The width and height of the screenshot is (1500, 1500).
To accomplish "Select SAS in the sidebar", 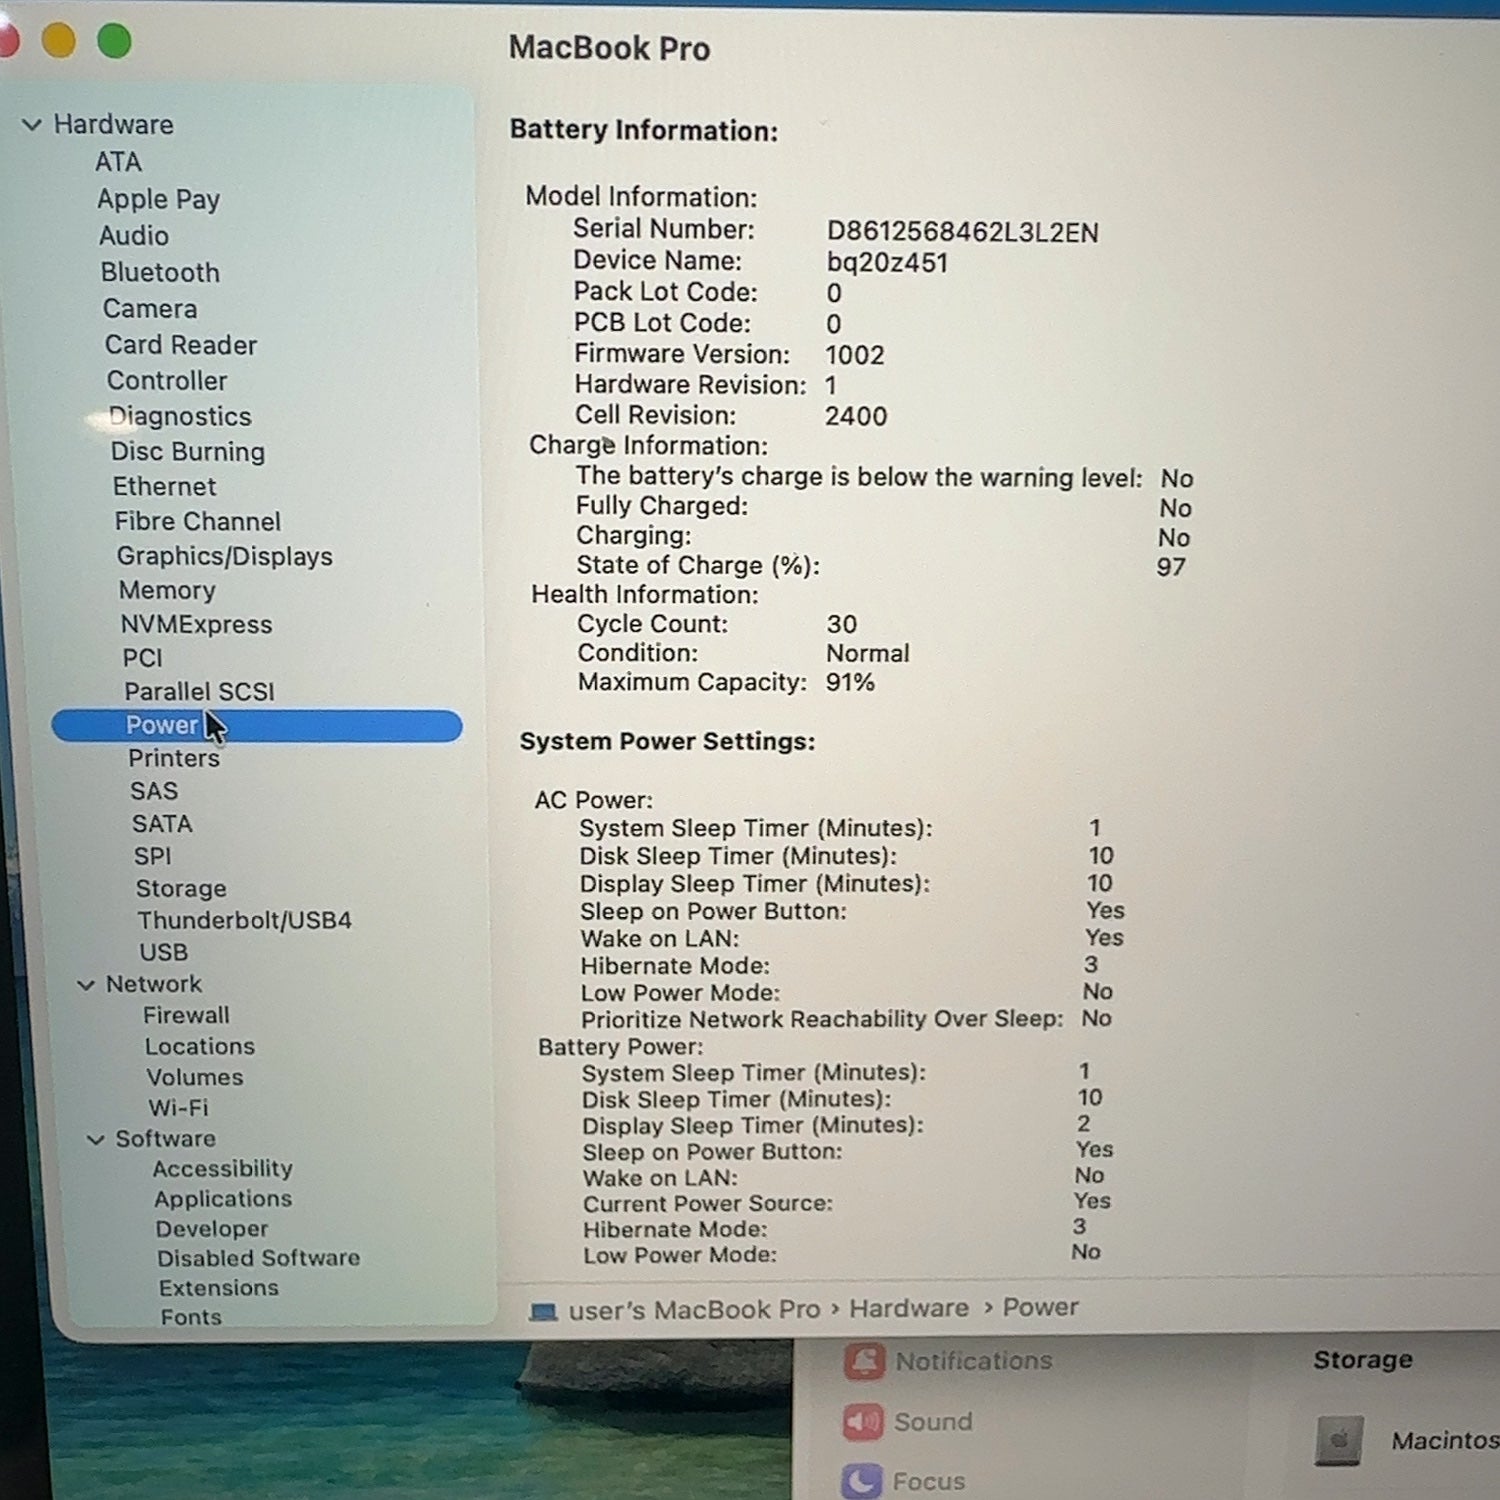I will [154, 791].
